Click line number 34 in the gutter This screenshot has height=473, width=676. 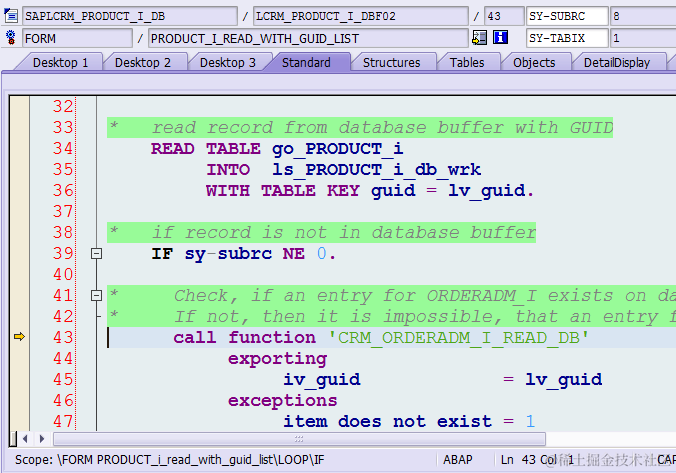(63, 148)
